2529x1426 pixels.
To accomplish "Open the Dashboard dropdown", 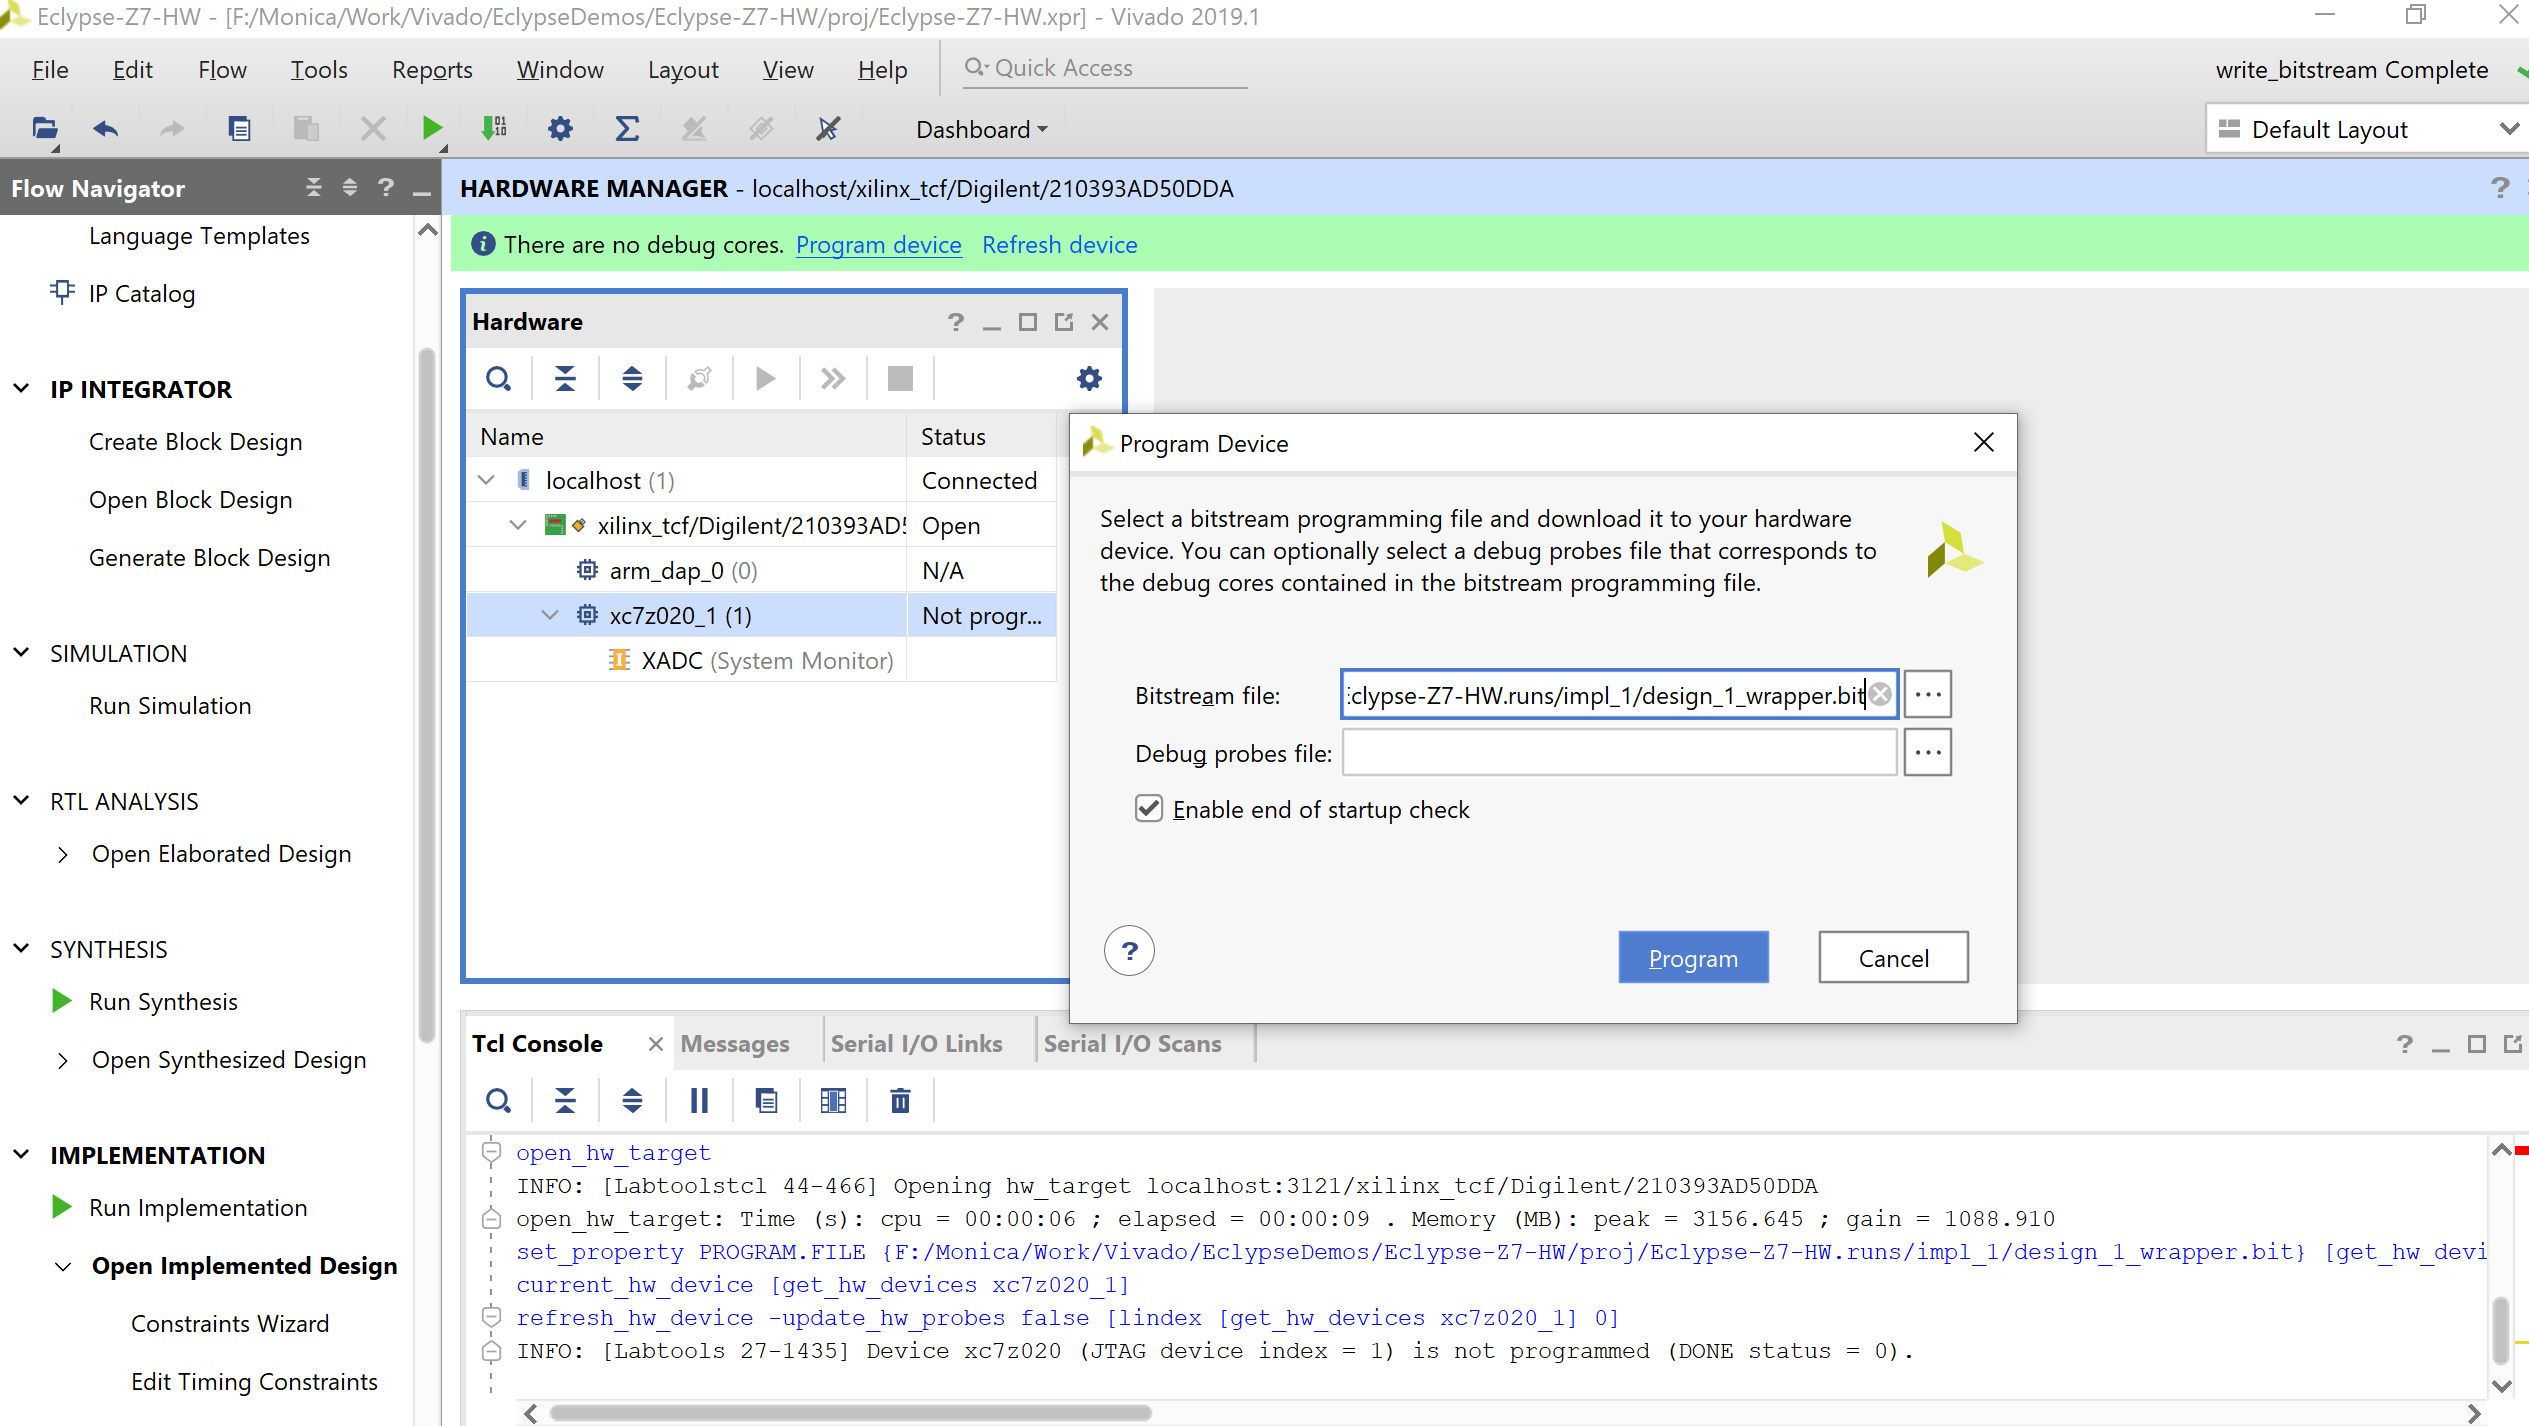I will coord(981,129).
